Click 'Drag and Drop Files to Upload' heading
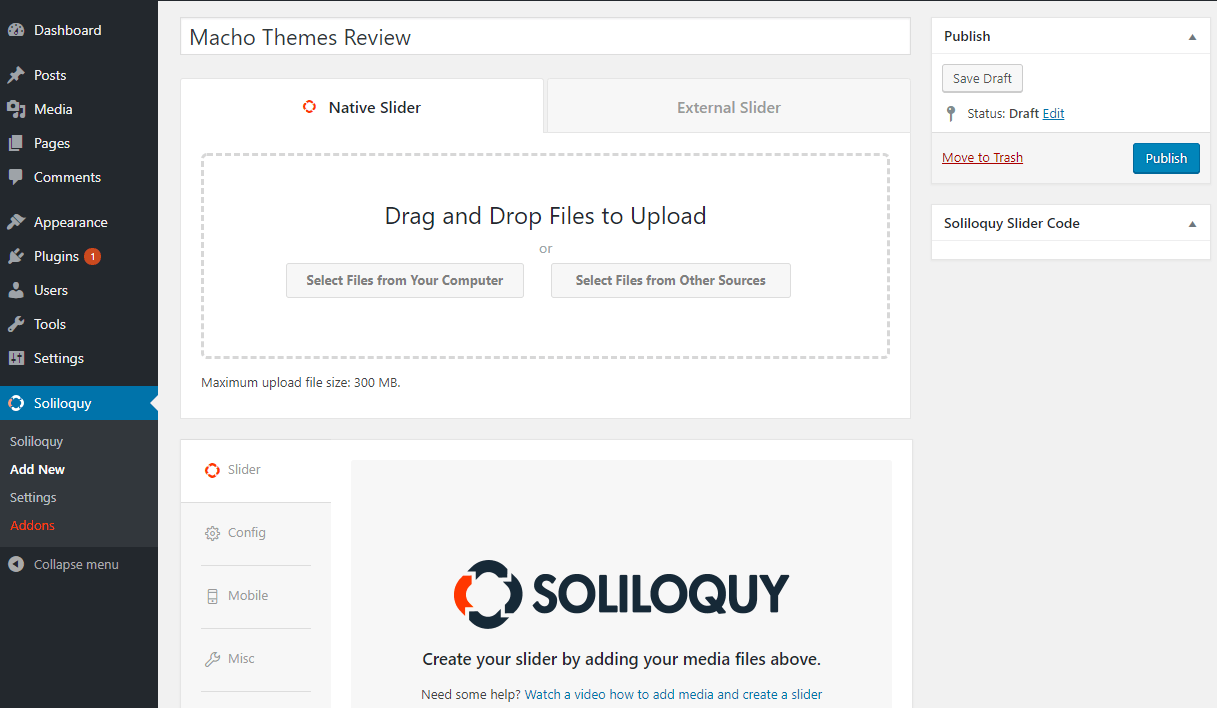The image size is (1217, 708). [x=545, y=216]
